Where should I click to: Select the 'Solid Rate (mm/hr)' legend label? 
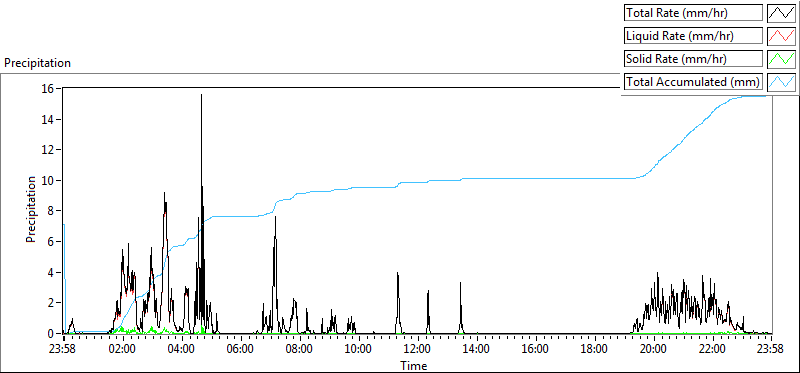[694, 59]
